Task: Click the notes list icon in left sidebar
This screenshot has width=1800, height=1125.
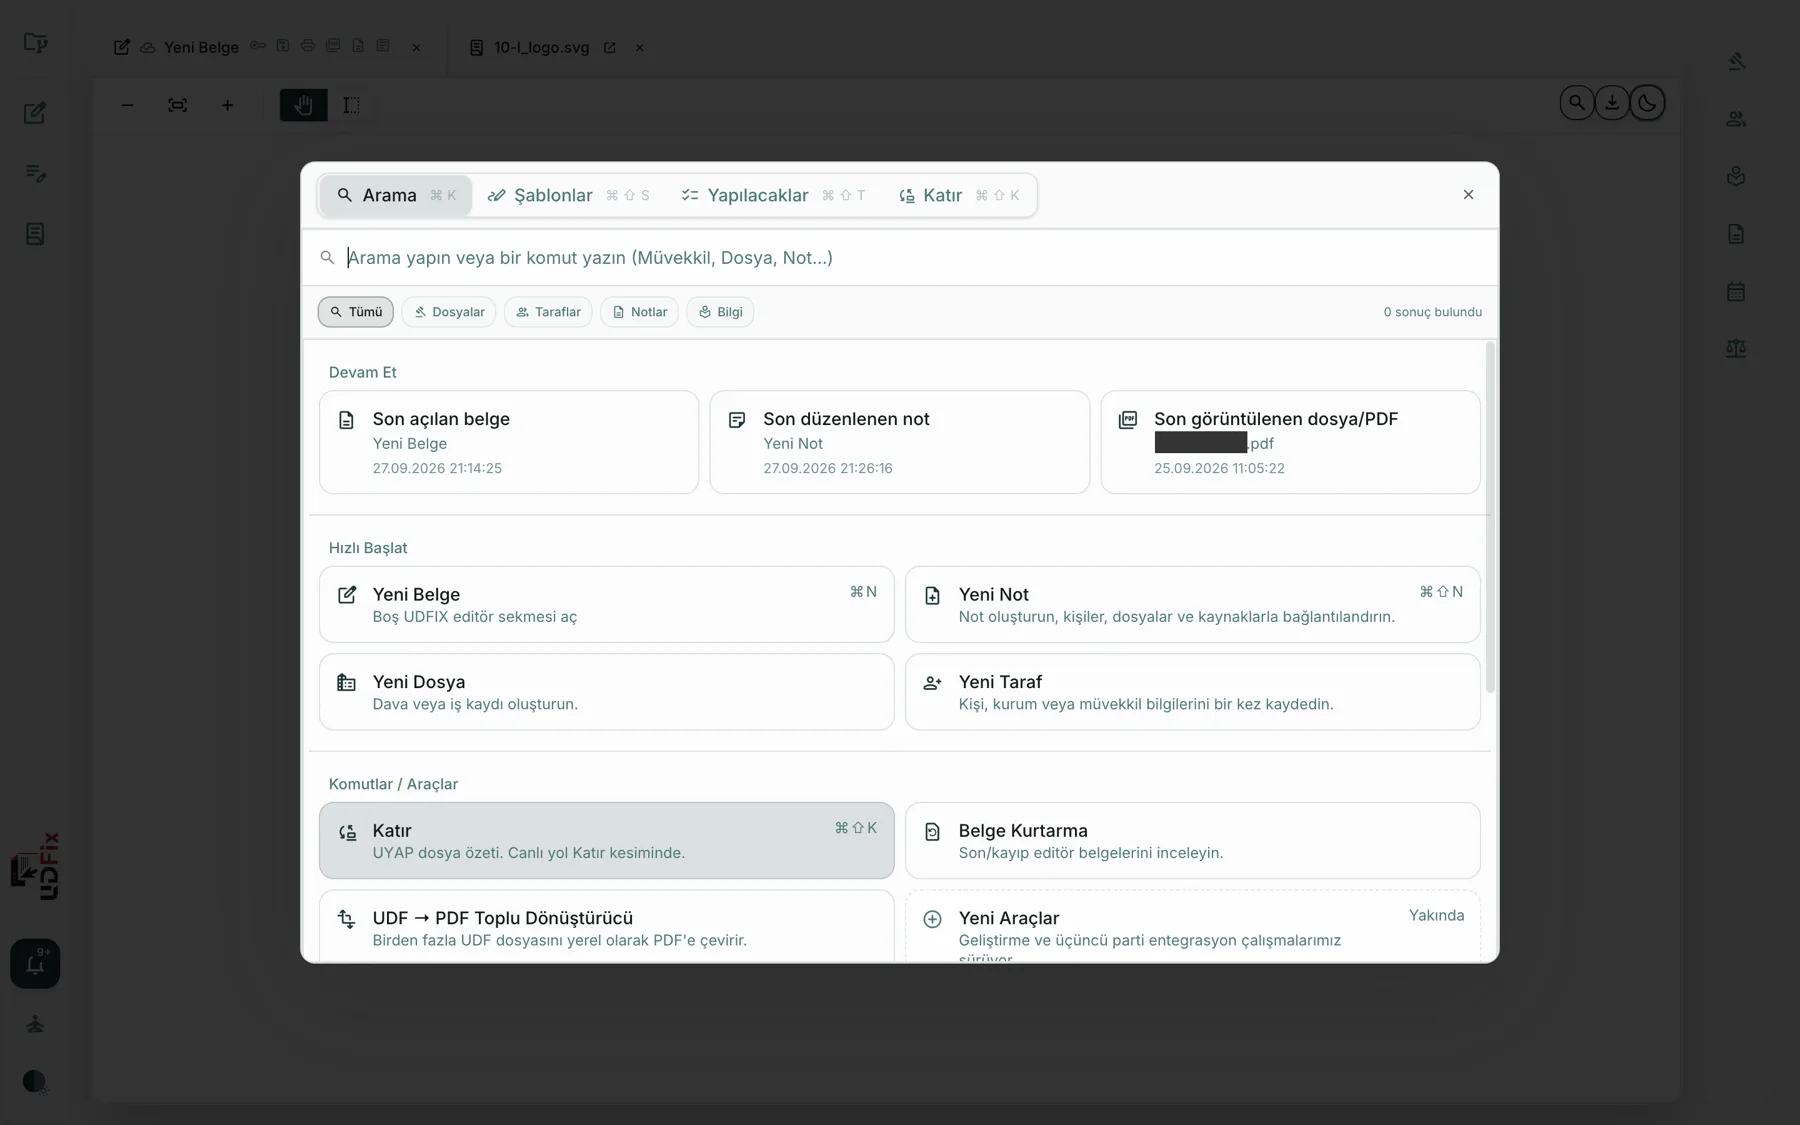Action: pos(35,174)
